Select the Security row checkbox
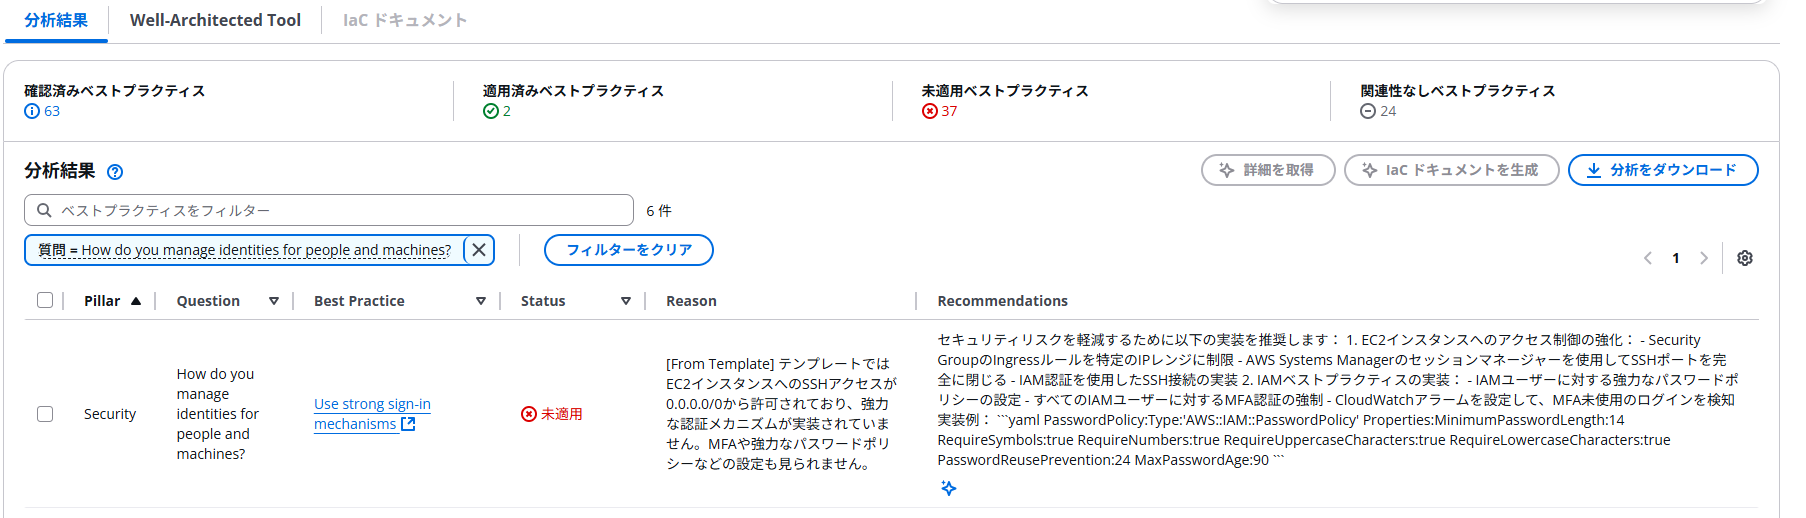Viewport: 1806px width, 518px height. pos(45,414)
